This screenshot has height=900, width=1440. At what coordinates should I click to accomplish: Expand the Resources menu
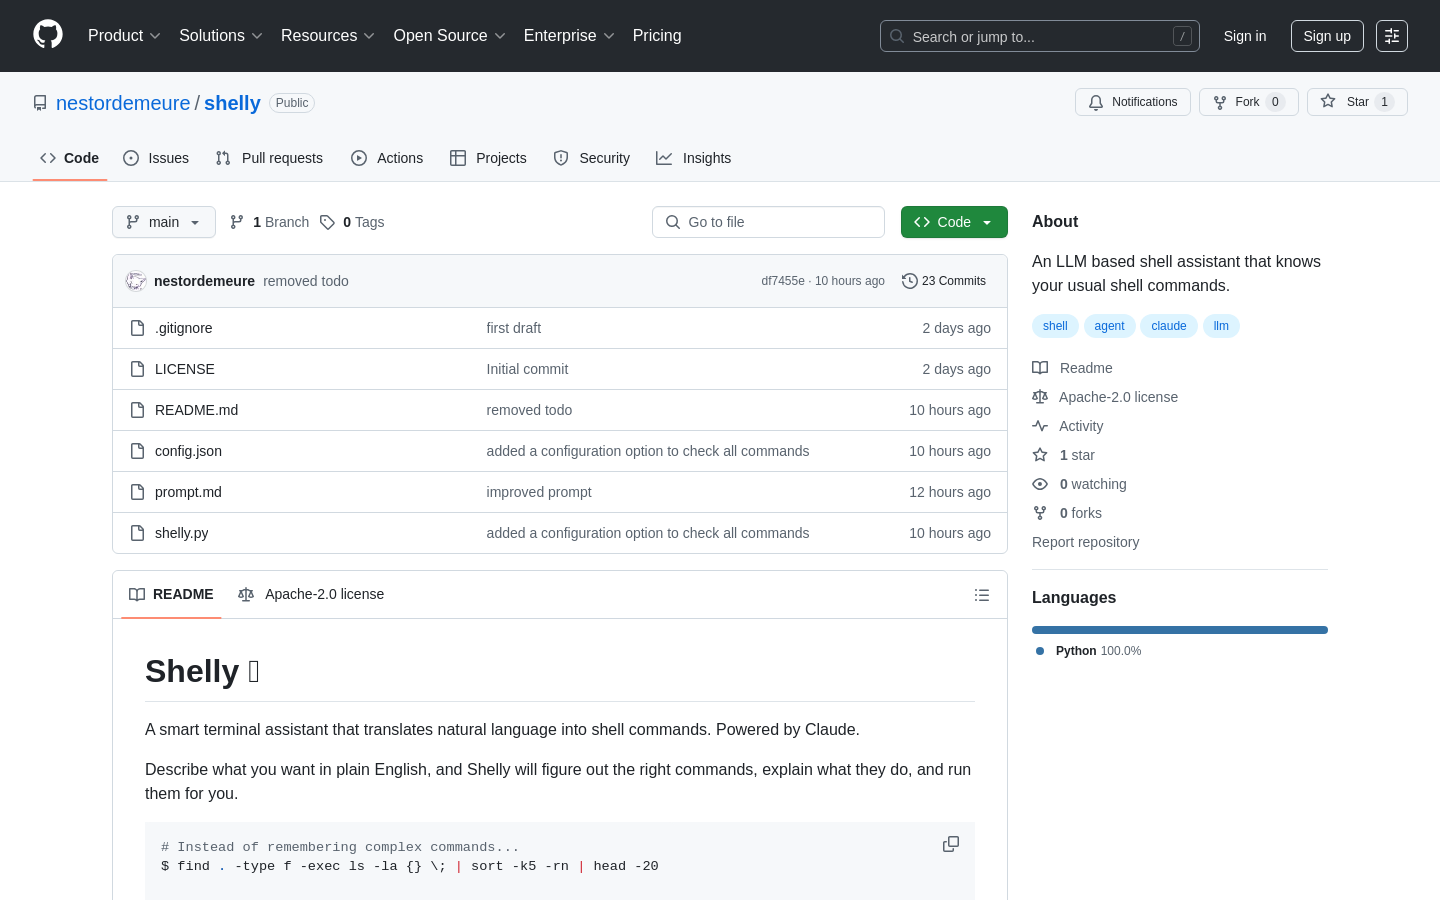[x=328, y=35]
